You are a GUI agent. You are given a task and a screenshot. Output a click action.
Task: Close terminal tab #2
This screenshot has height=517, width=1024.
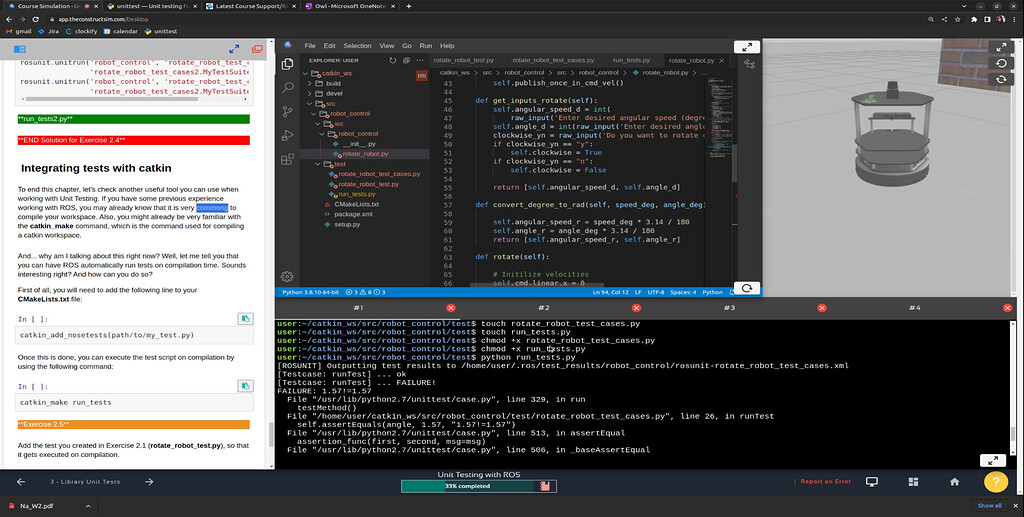pos(636,307)
